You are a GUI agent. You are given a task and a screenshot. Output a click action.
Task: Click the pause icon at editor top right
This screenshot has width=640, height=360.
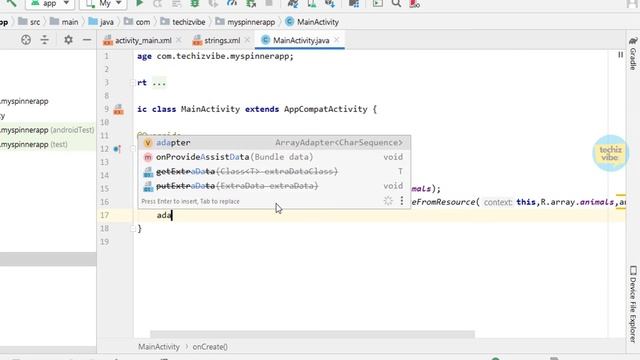[x=620, y=55]
